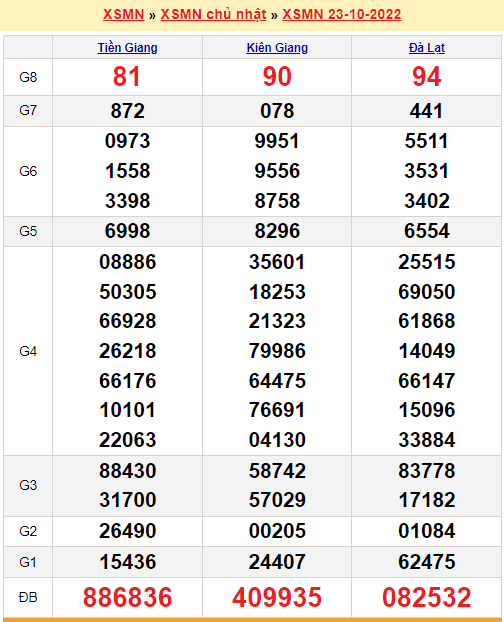
Task: Select Kiên Giang G7 number 078
Action: 277,111
